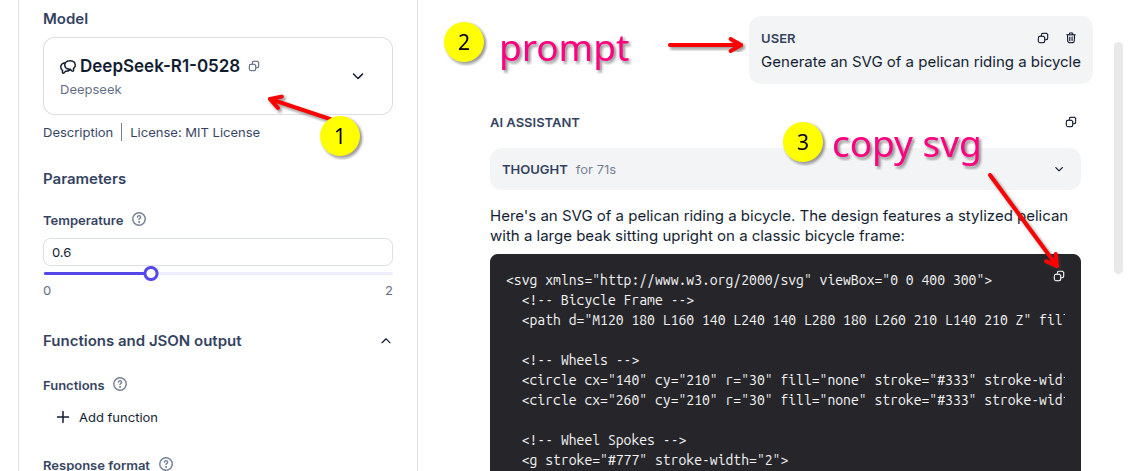Screen dimensions: 1145x471
Task: Copy the user prompt message
Action: click(x=1043, y=38)
